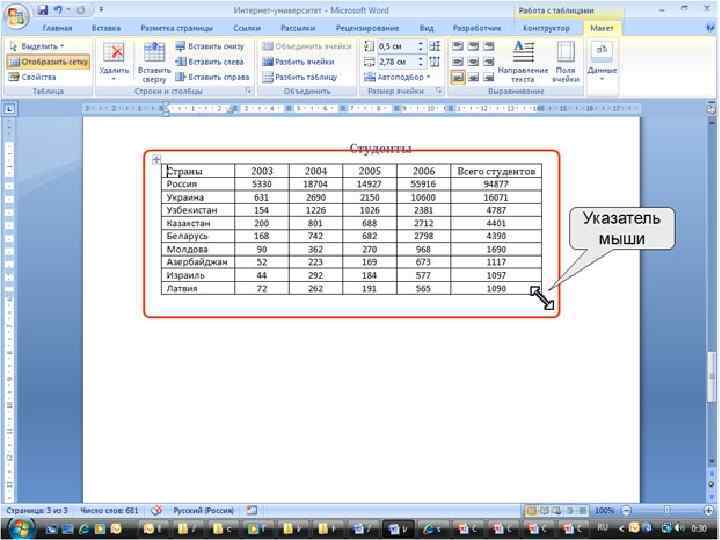The height and width of the screenshot is (540, 720).
Task: Open table Свойства dialog
Action: click(x=32, y=77)
